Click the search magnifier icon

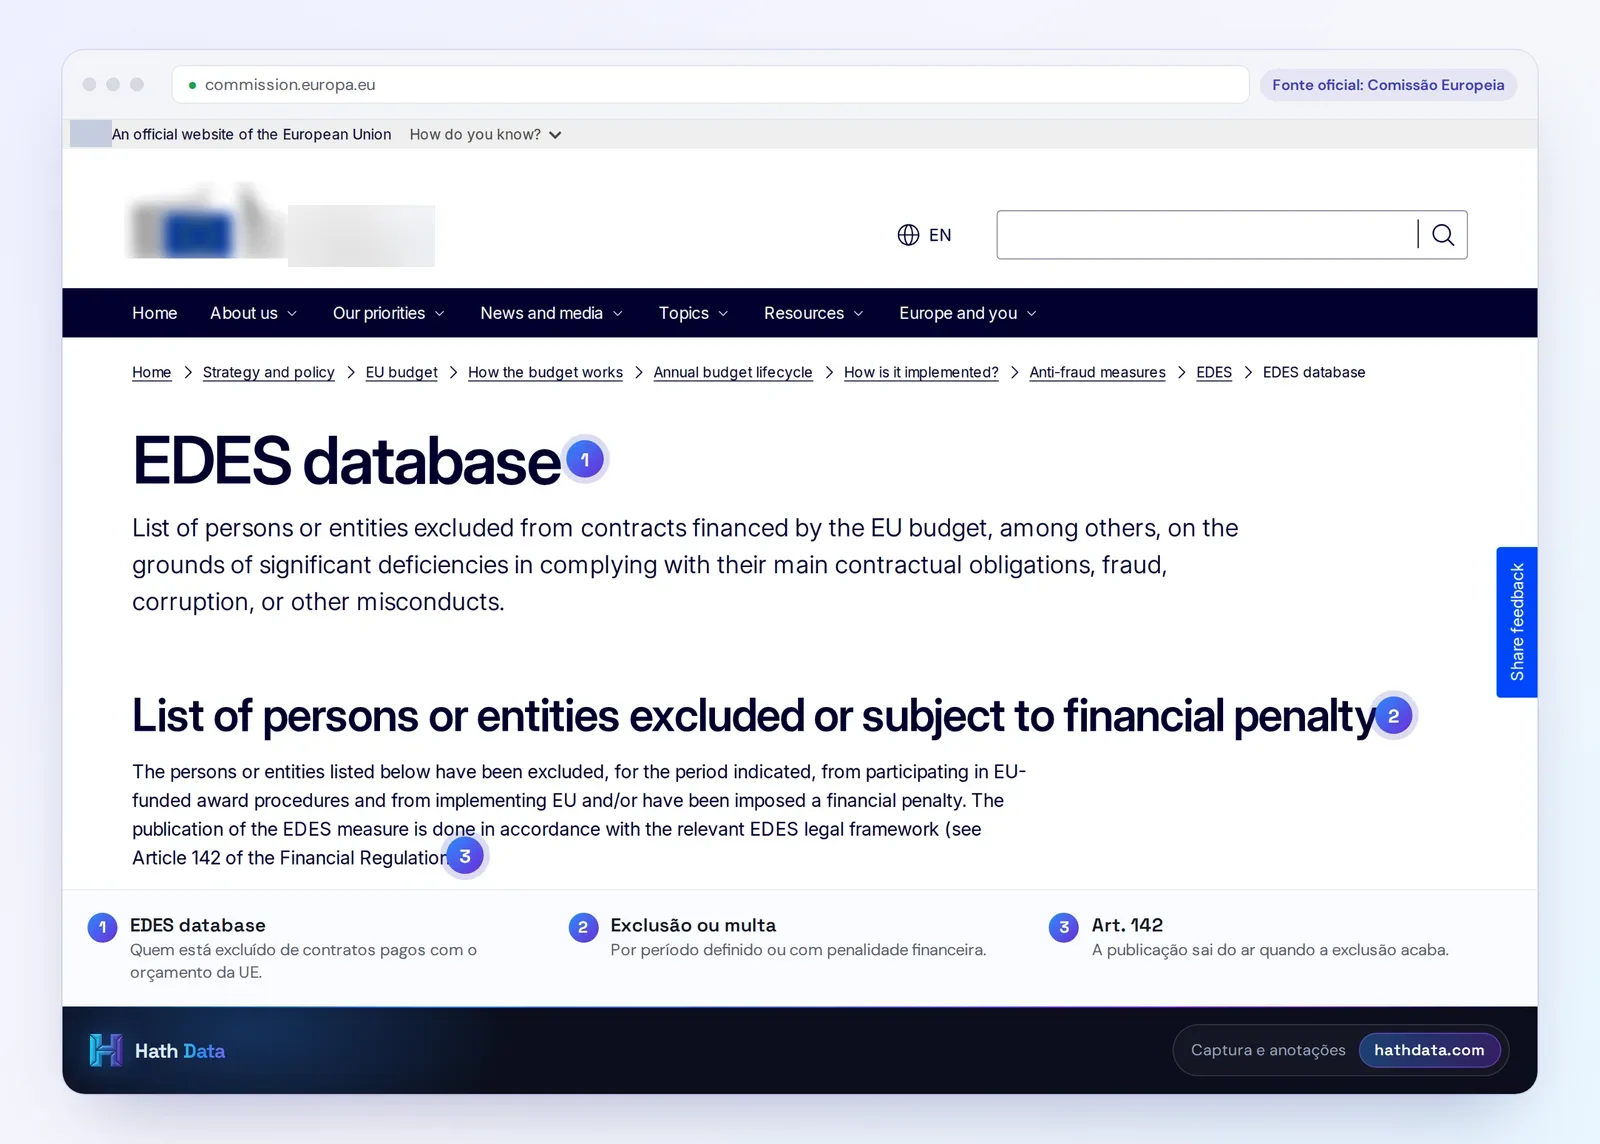(x=1443, y=235)
